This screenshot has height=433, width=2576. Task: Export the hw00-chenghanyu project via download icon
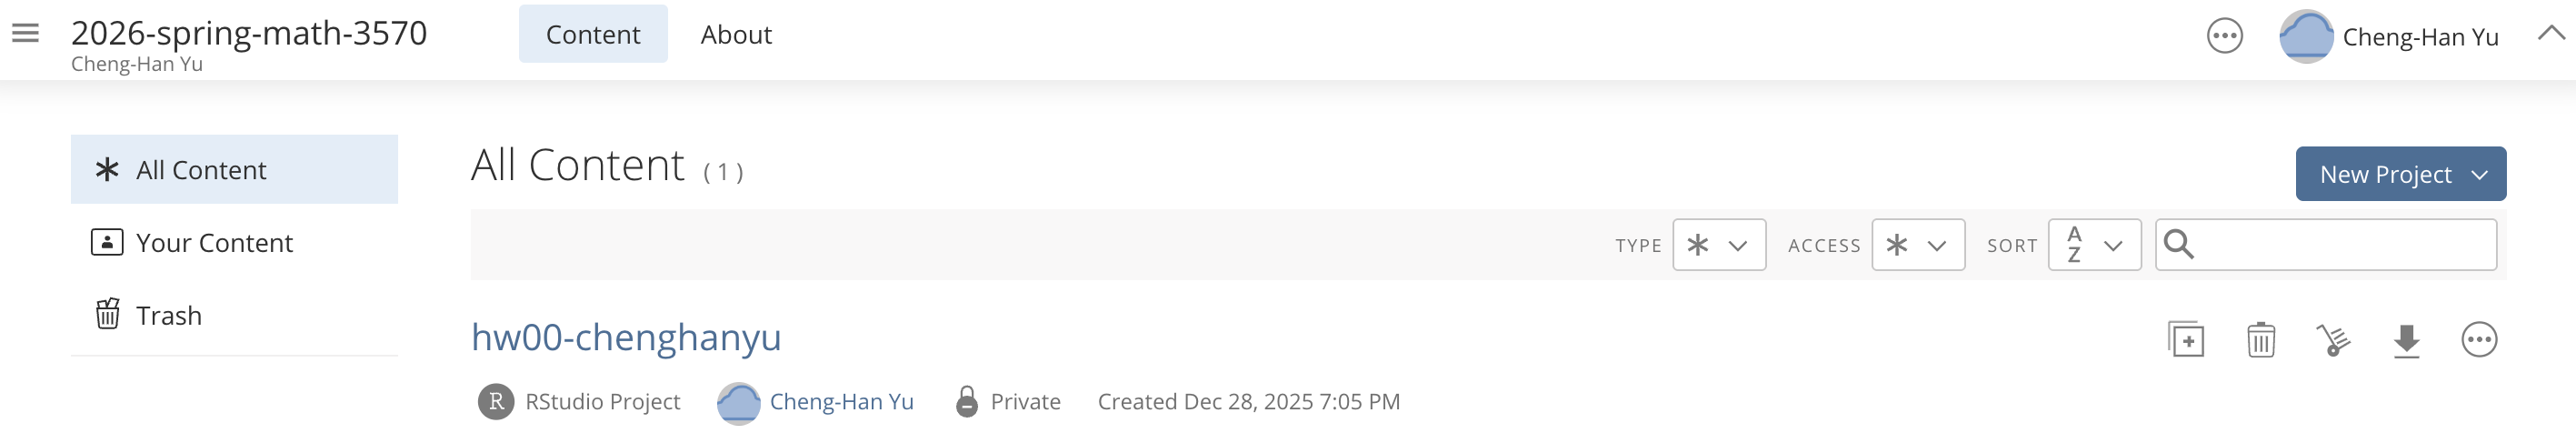2406,340
